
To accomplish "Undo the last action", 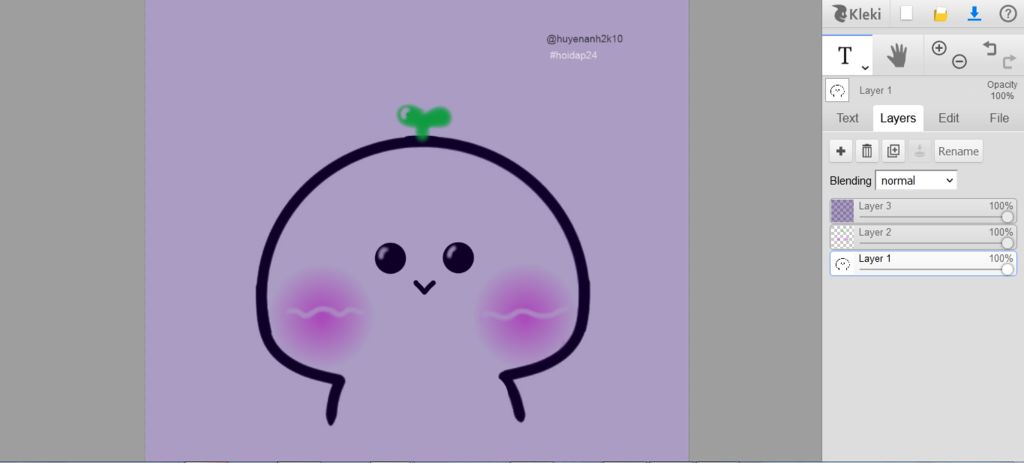I will click(x=990, y=48).
